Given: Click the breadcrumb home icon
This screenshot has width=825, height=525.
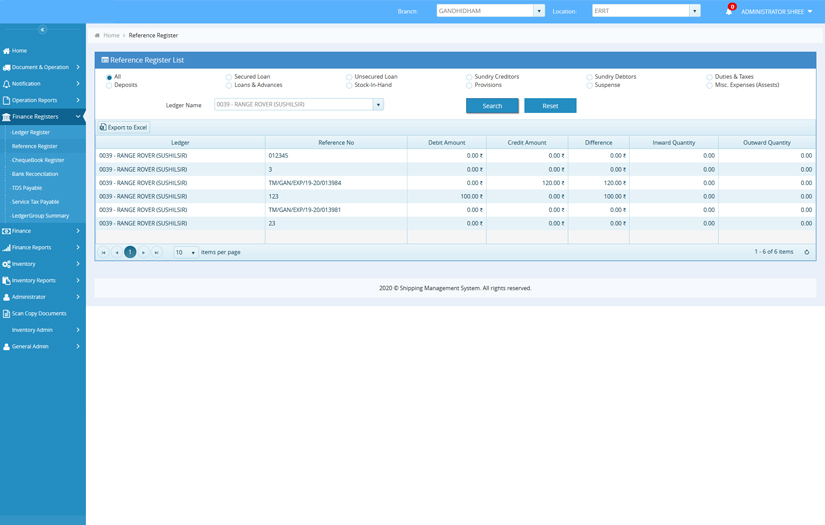Looking at the screenshot, I should (97, 35).
